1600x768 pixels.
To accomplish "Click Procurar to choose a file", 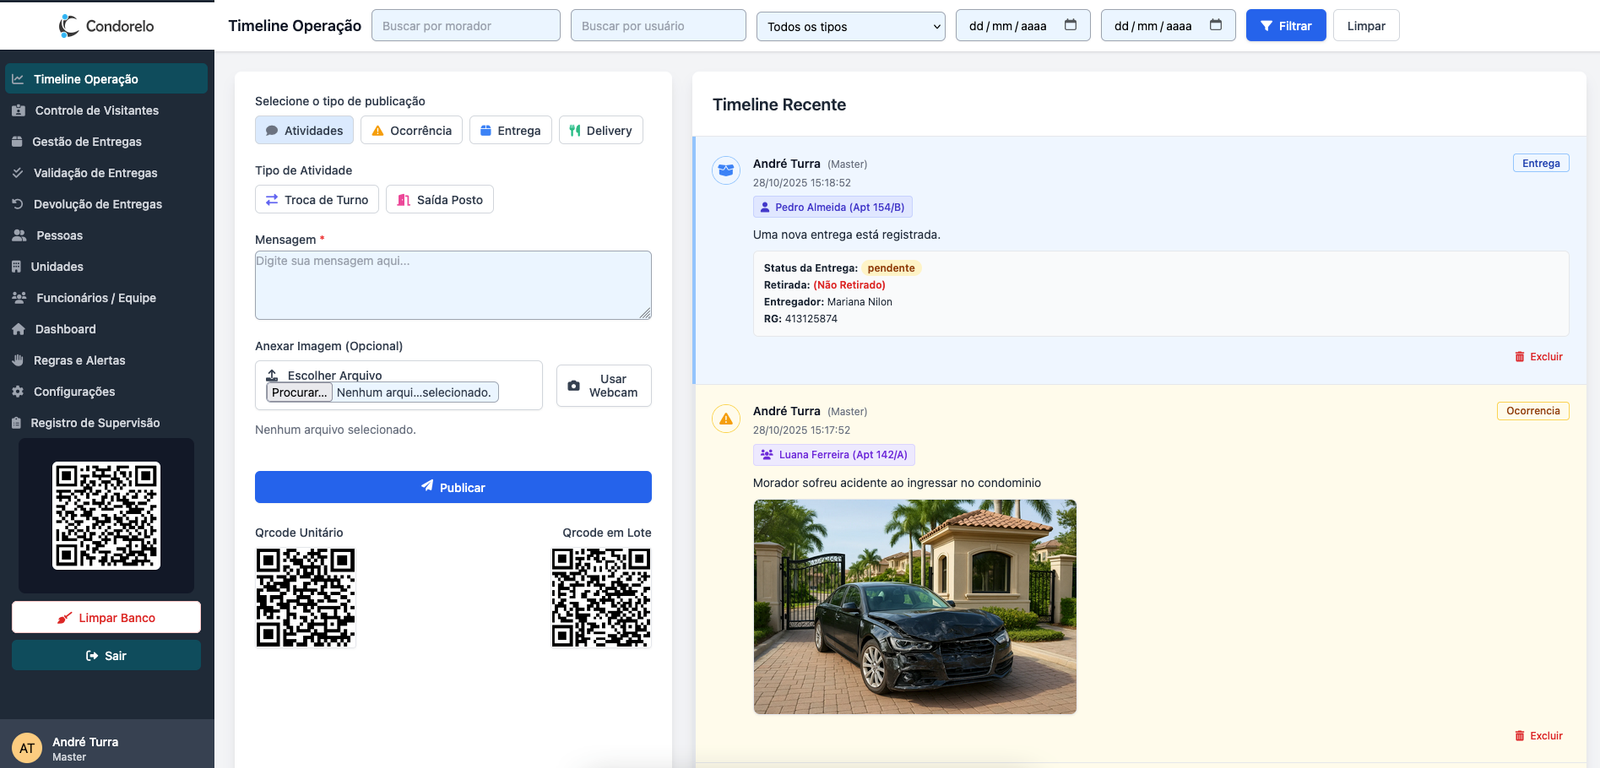I will click(x=299, y=393).
